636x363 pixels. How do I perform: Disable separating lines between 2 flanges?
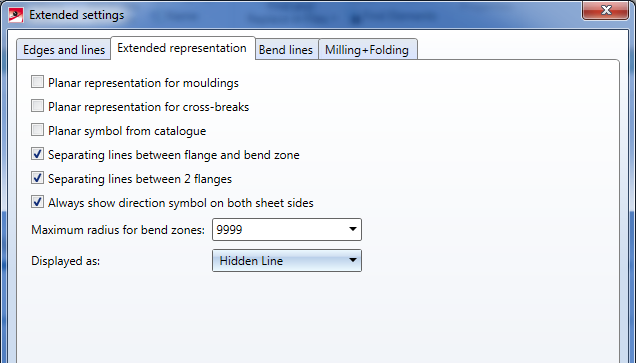coord(37,178)
